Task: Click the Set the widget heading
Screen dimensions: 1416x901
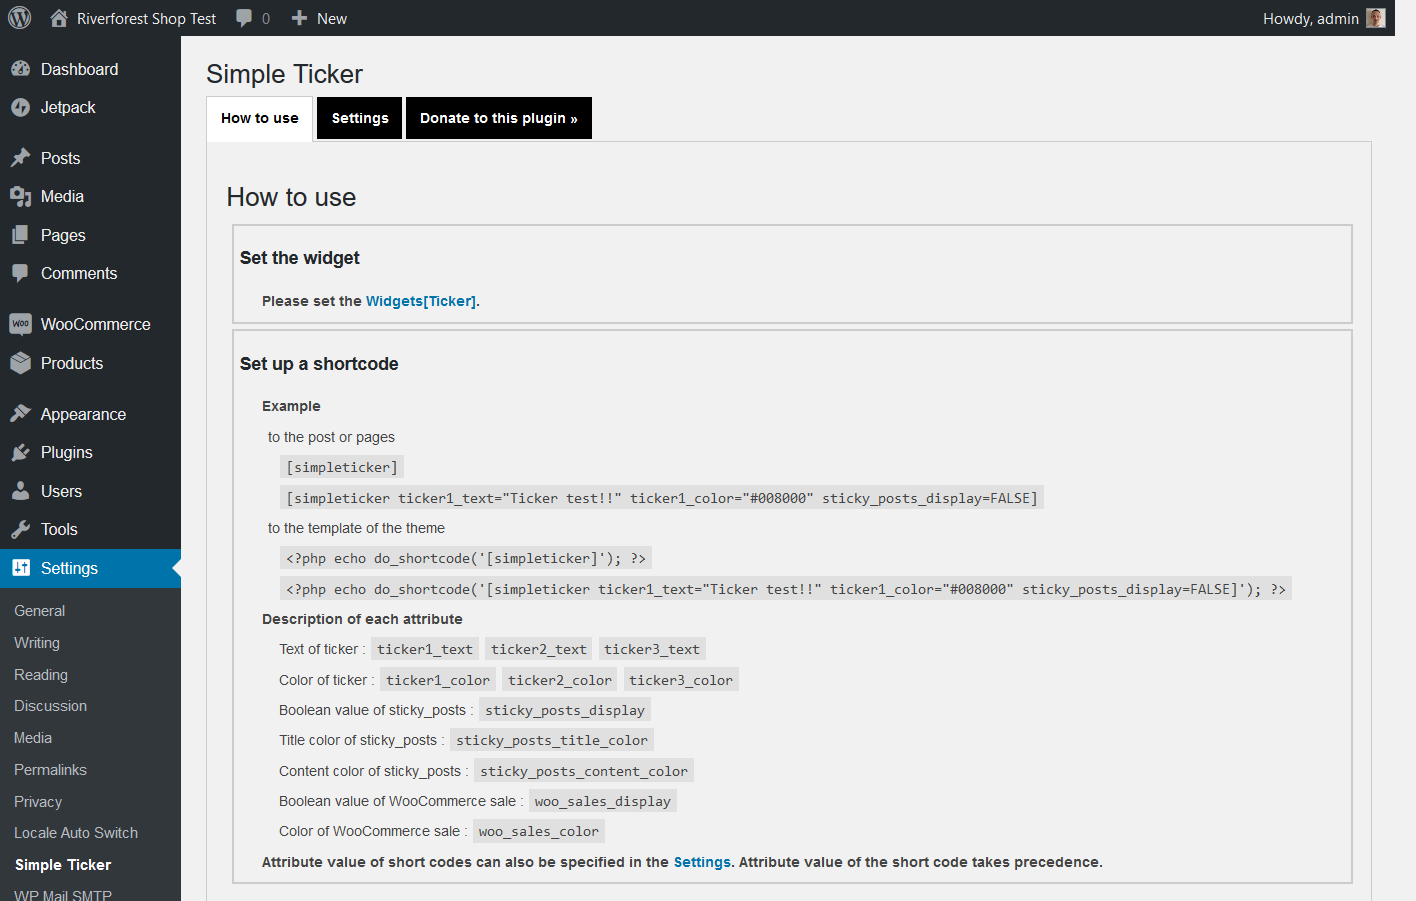Action: pyautogui.click(x=300, y=258)
